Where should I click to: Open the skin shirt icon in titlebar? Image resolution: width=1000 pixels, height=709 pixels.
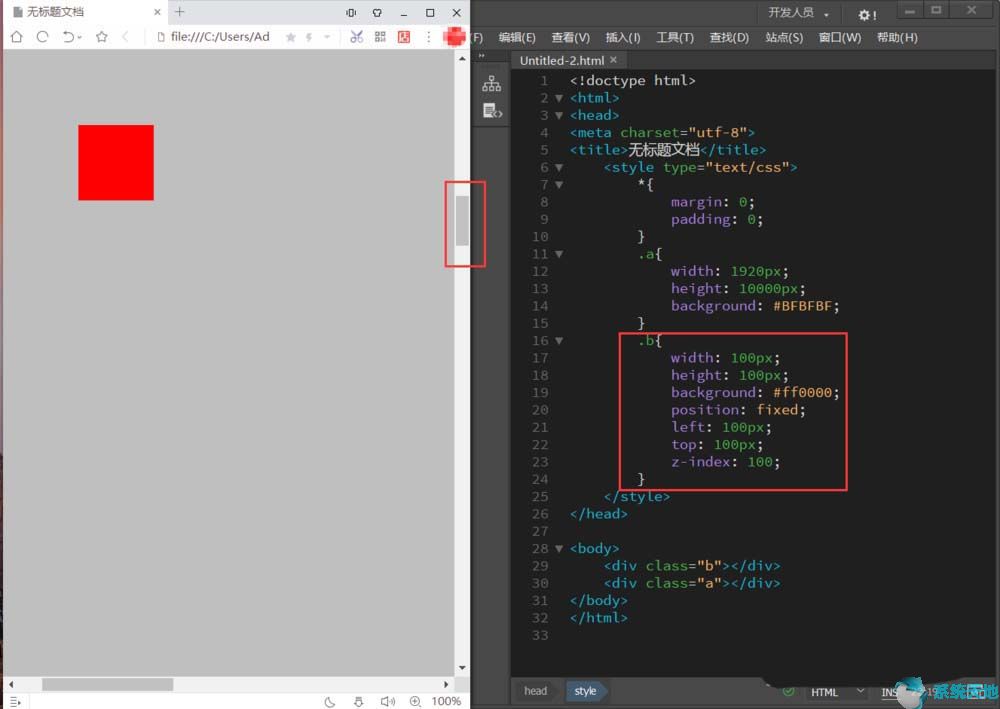378,13
